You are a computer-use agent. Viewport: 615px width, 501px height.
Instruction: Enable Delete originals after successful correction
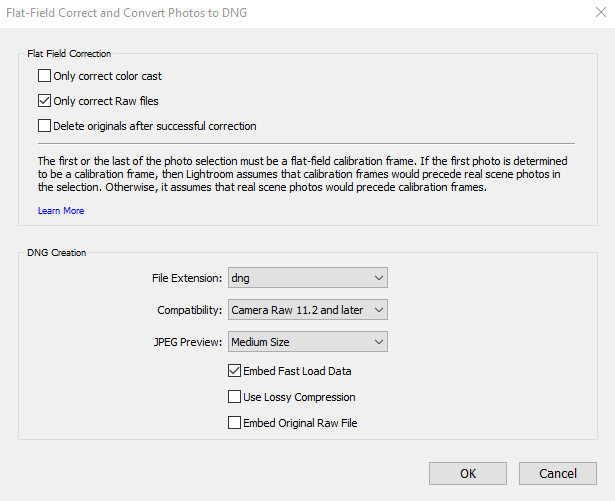(x=44, y=126)
